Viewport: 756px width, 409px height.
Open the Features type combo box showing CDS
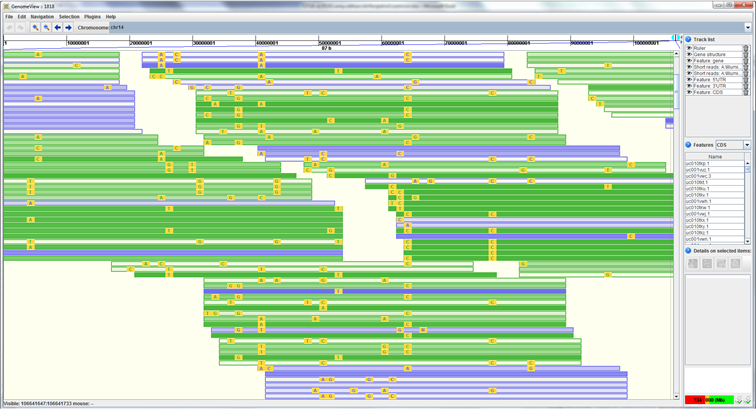point(733,145)
